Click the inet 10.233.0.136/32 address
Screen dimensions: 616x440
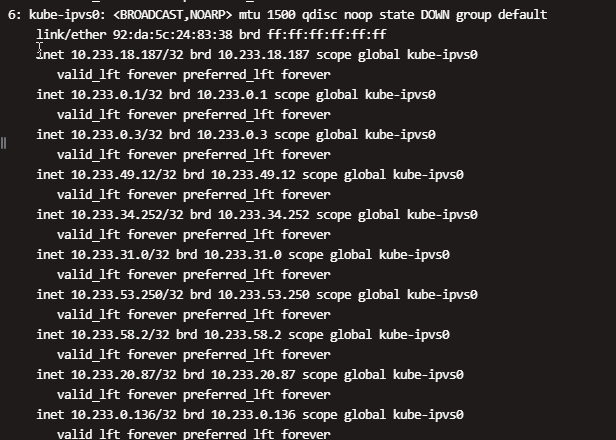(106, 414)
